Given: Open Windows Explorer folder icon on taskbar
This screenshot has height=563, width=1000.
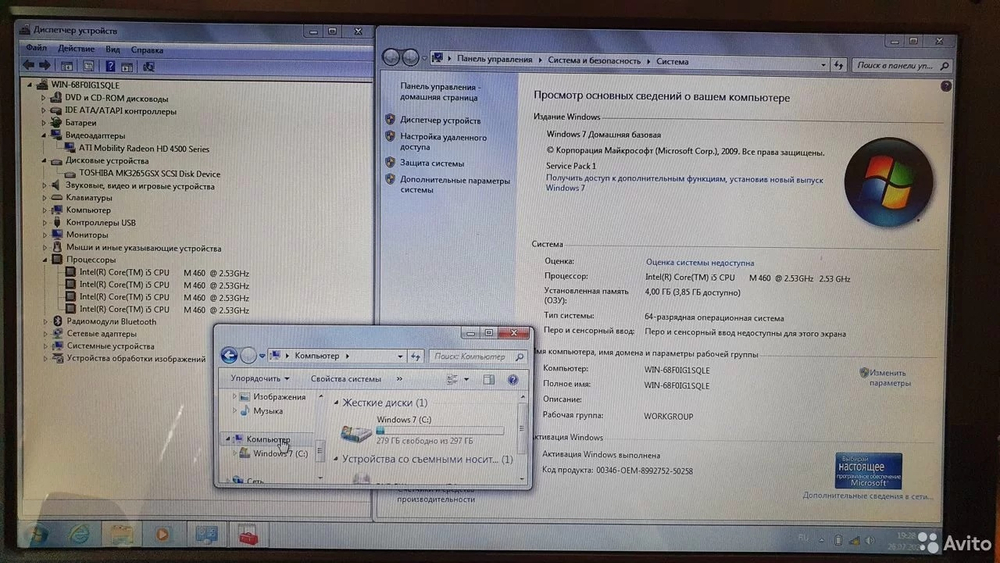Looking at the screenshot, I should 121,535.
